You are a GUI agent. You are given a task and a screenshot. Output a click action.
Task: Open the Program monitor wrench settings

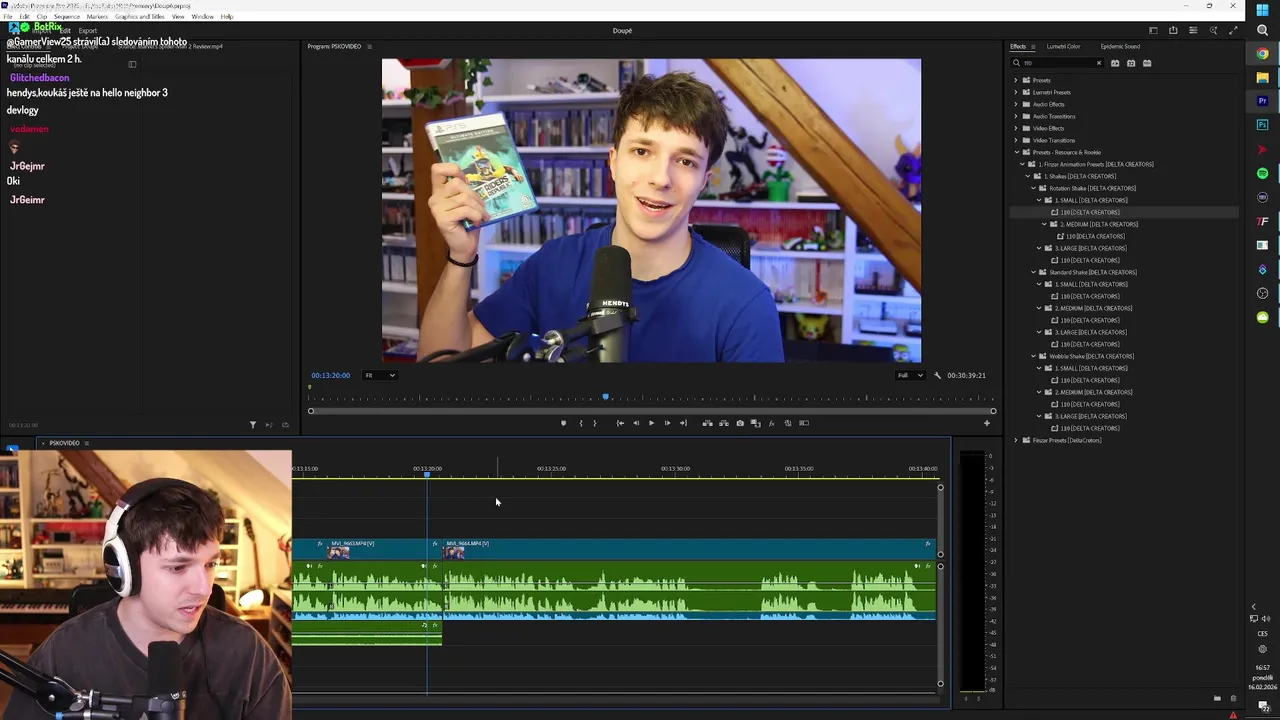[937, 375]
